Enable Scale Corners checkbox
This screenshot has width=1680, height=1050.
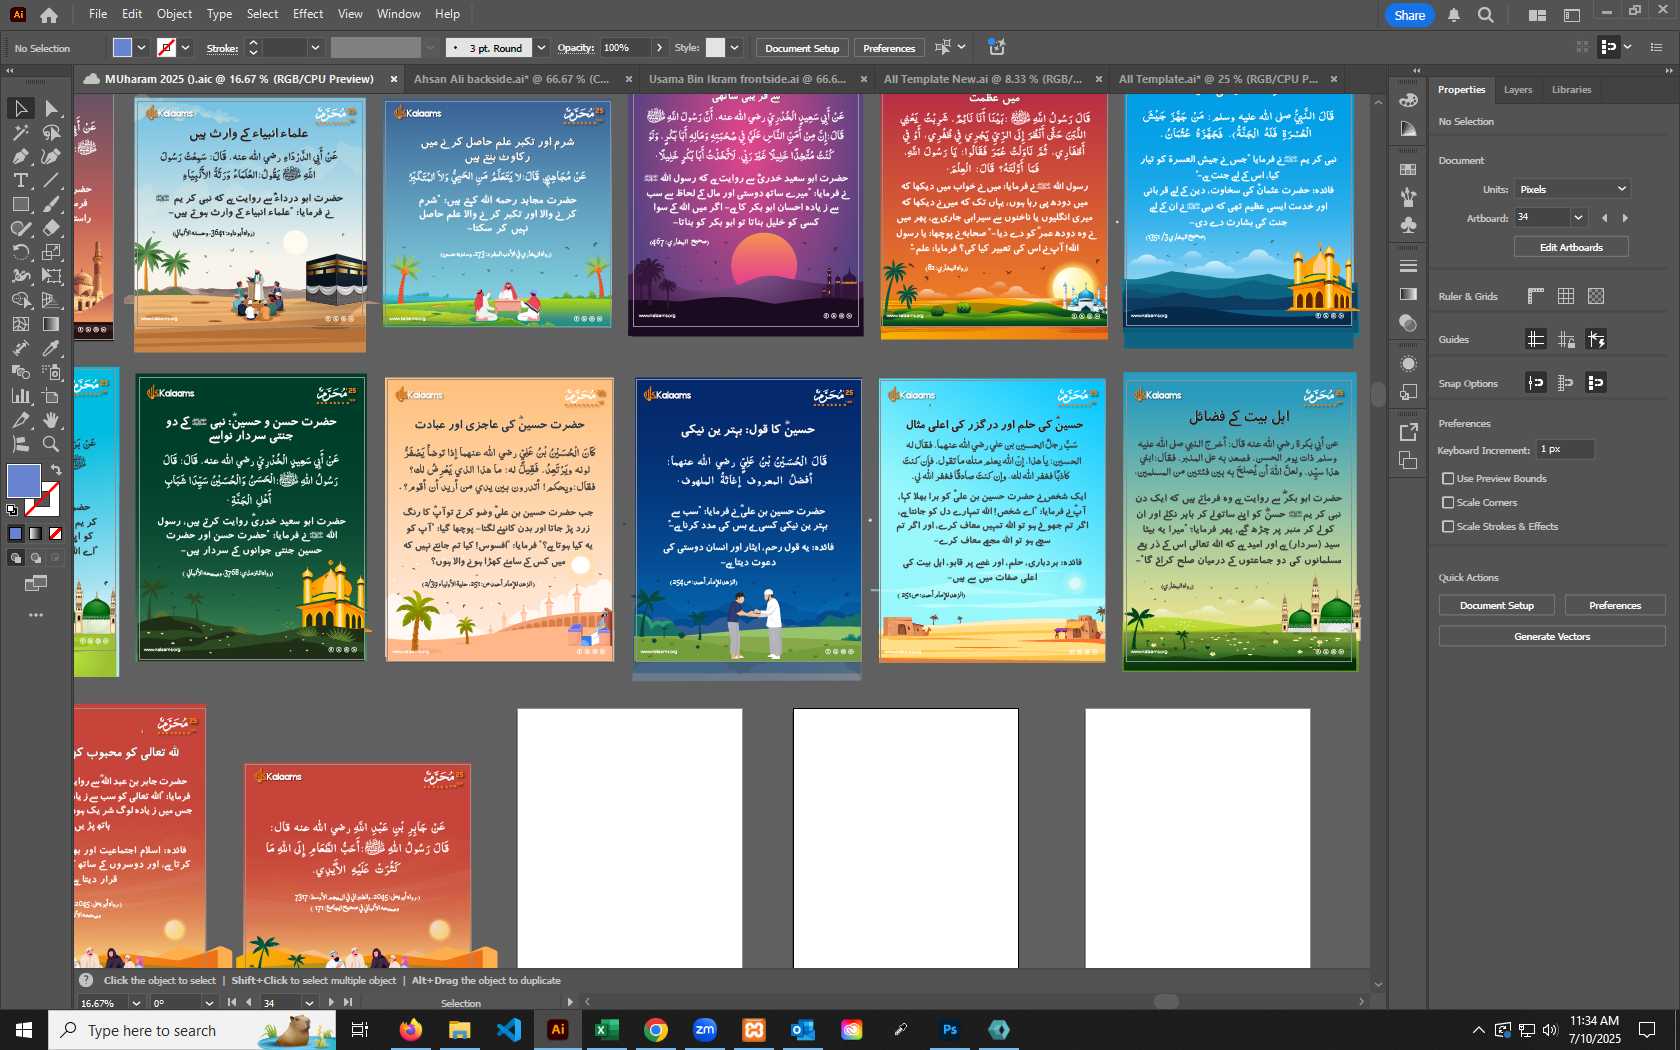pos(1448,503)
